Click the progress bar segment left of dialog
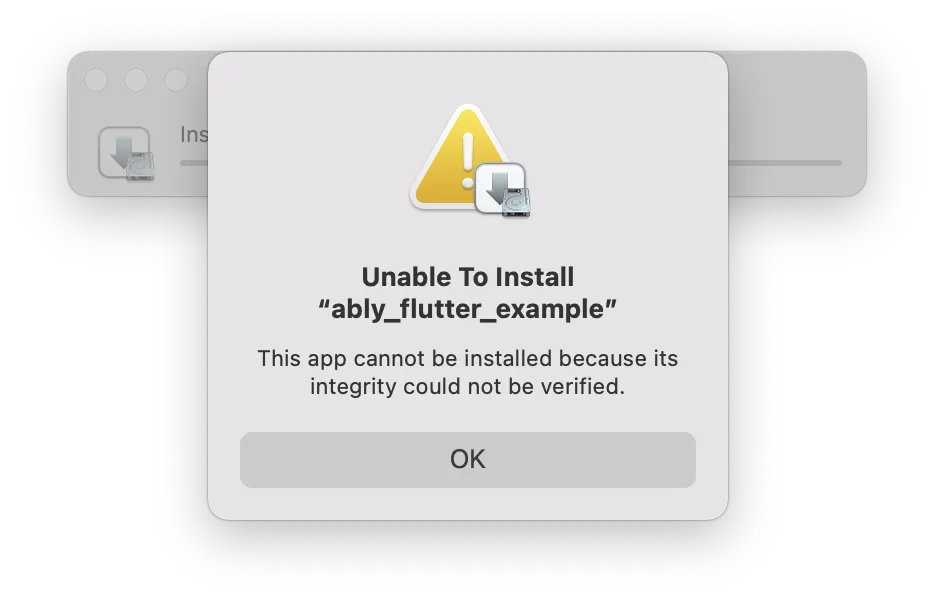 pos(194,163)
